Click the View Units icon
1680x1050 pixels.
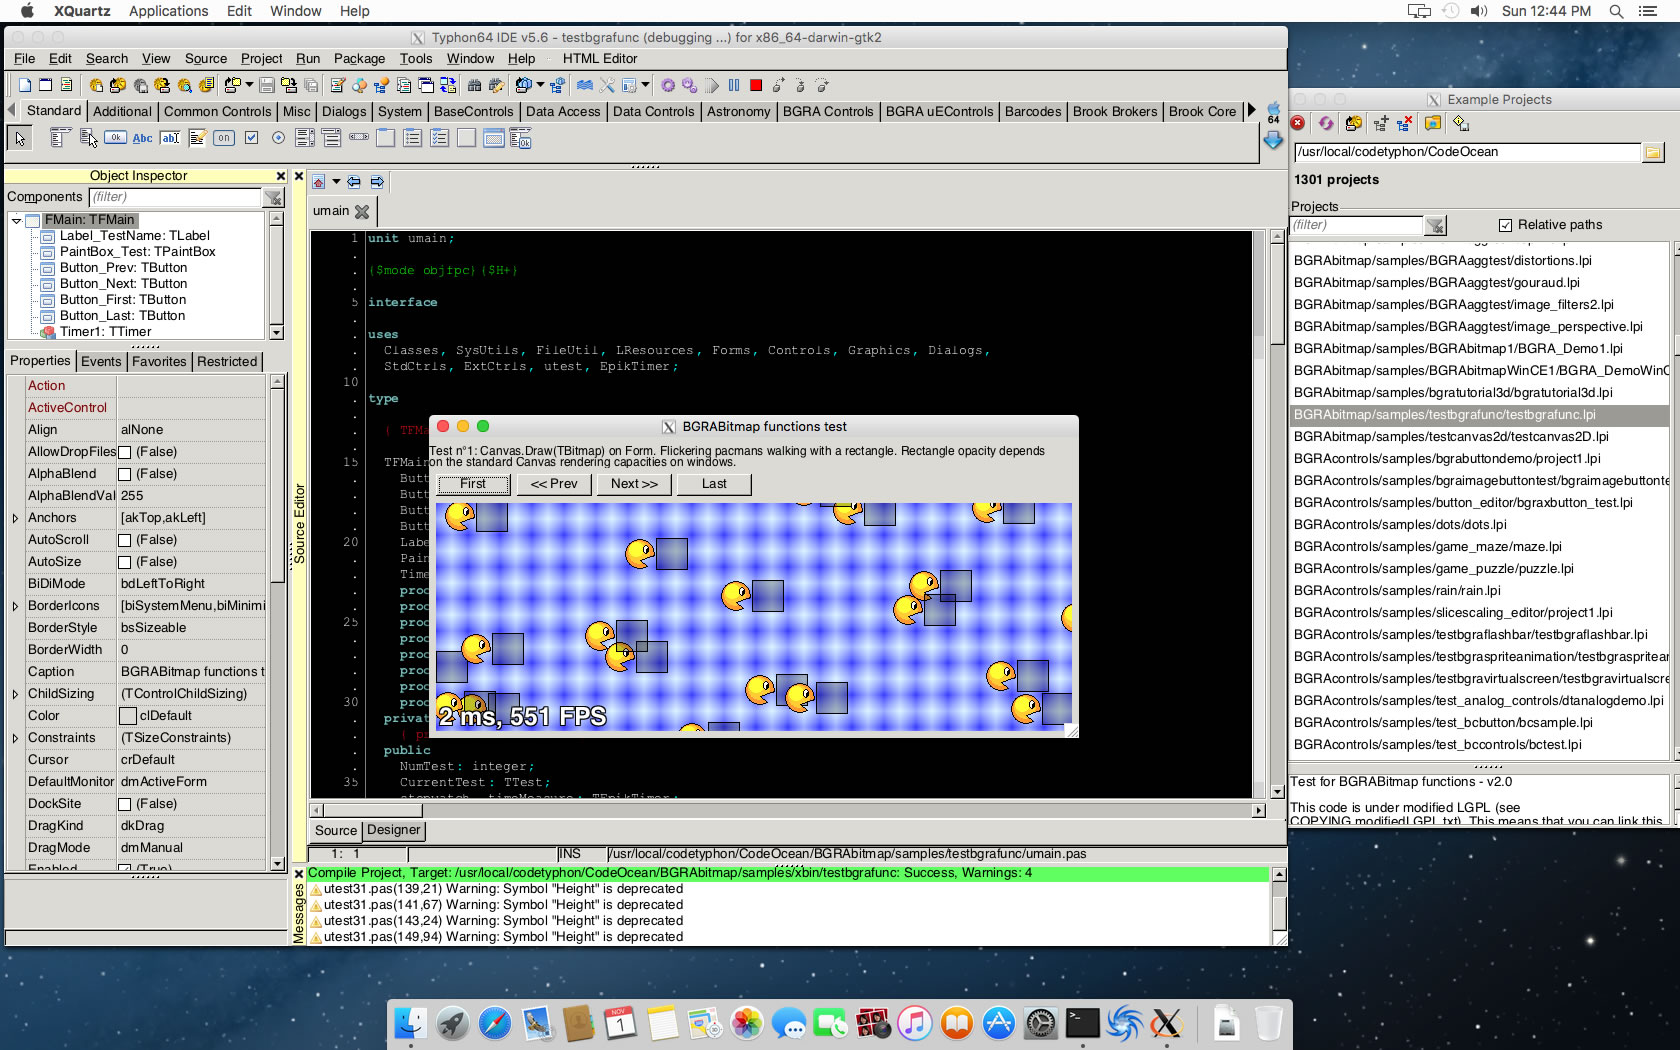pos(404,86)
